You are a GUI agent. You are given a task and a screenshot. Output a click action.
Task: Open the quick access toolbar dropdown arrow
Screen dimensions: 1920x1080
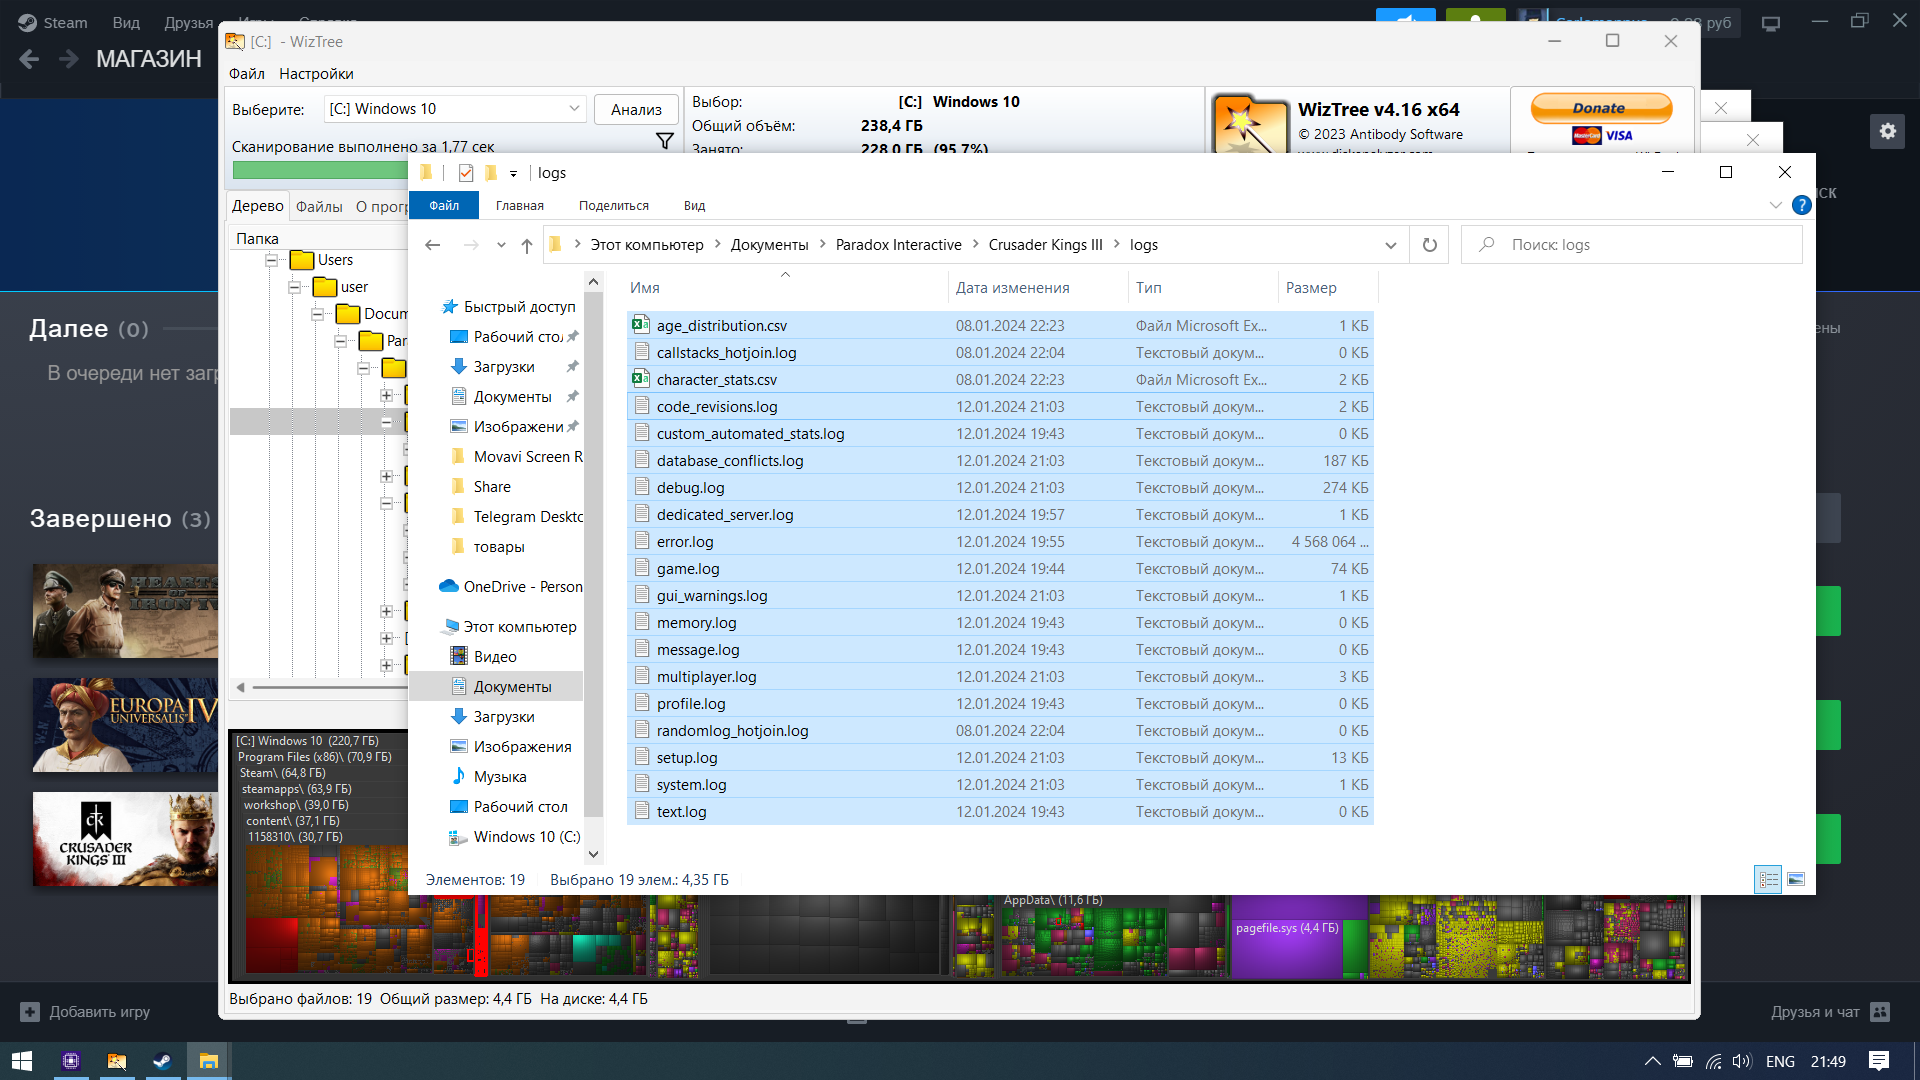coord(513,174)
